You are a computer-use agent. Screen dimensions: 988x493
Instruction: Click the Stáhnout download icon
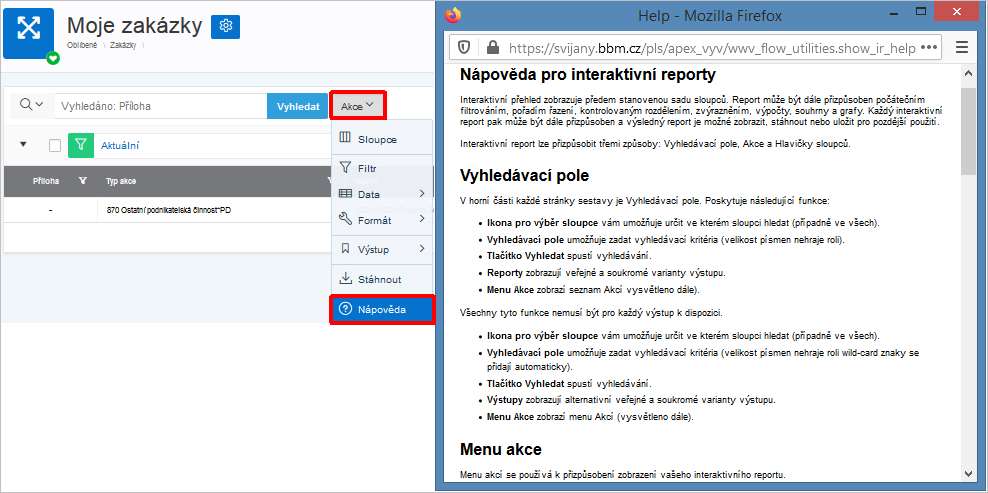345,279
